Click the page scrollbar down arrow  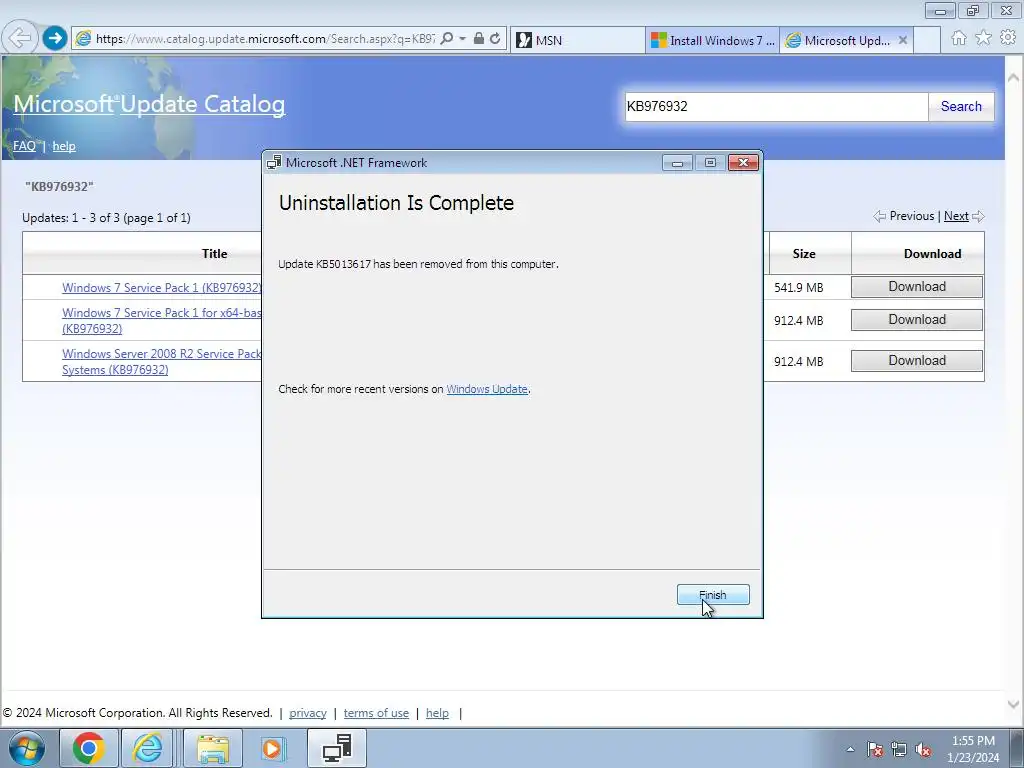(1014, 704)
